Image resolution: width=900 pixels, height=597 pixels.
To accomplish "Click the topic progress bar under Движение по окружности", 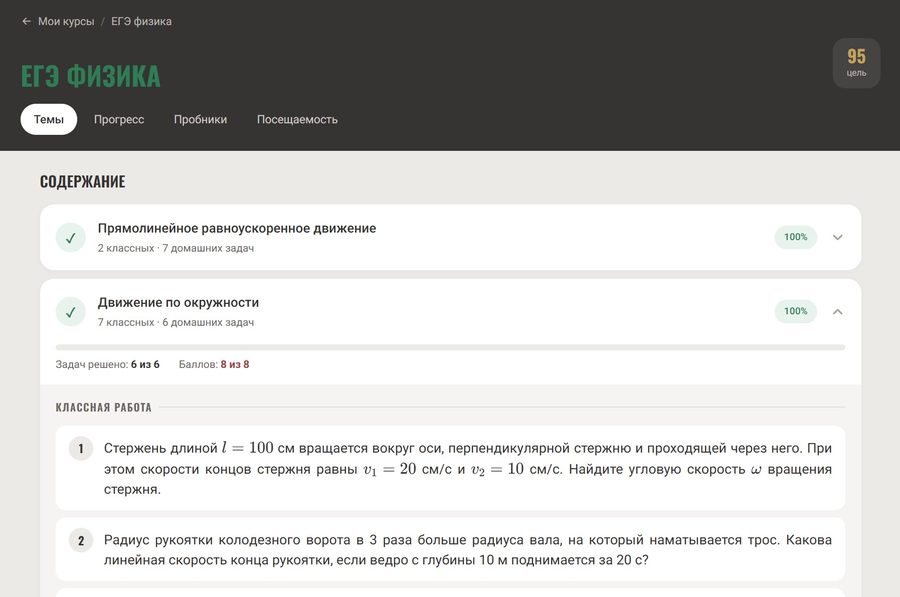I will [x=450, y=347].
